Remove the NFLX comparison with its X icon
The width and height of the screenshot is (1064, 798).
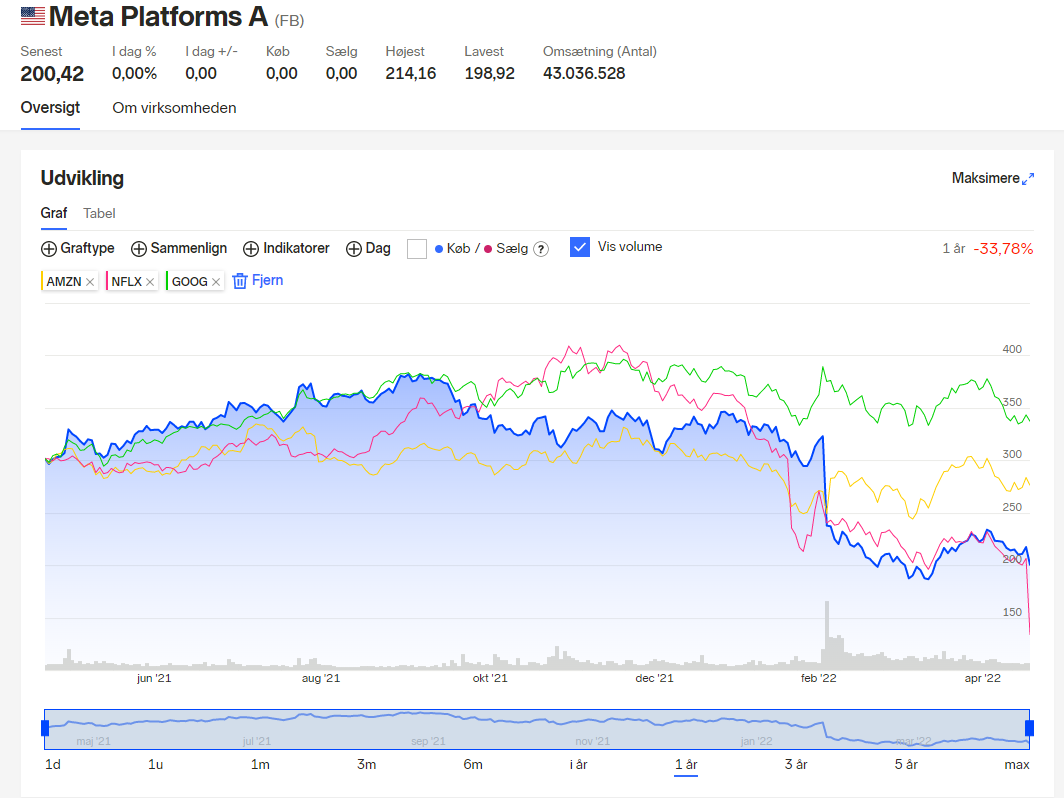[x=150, y=282]
